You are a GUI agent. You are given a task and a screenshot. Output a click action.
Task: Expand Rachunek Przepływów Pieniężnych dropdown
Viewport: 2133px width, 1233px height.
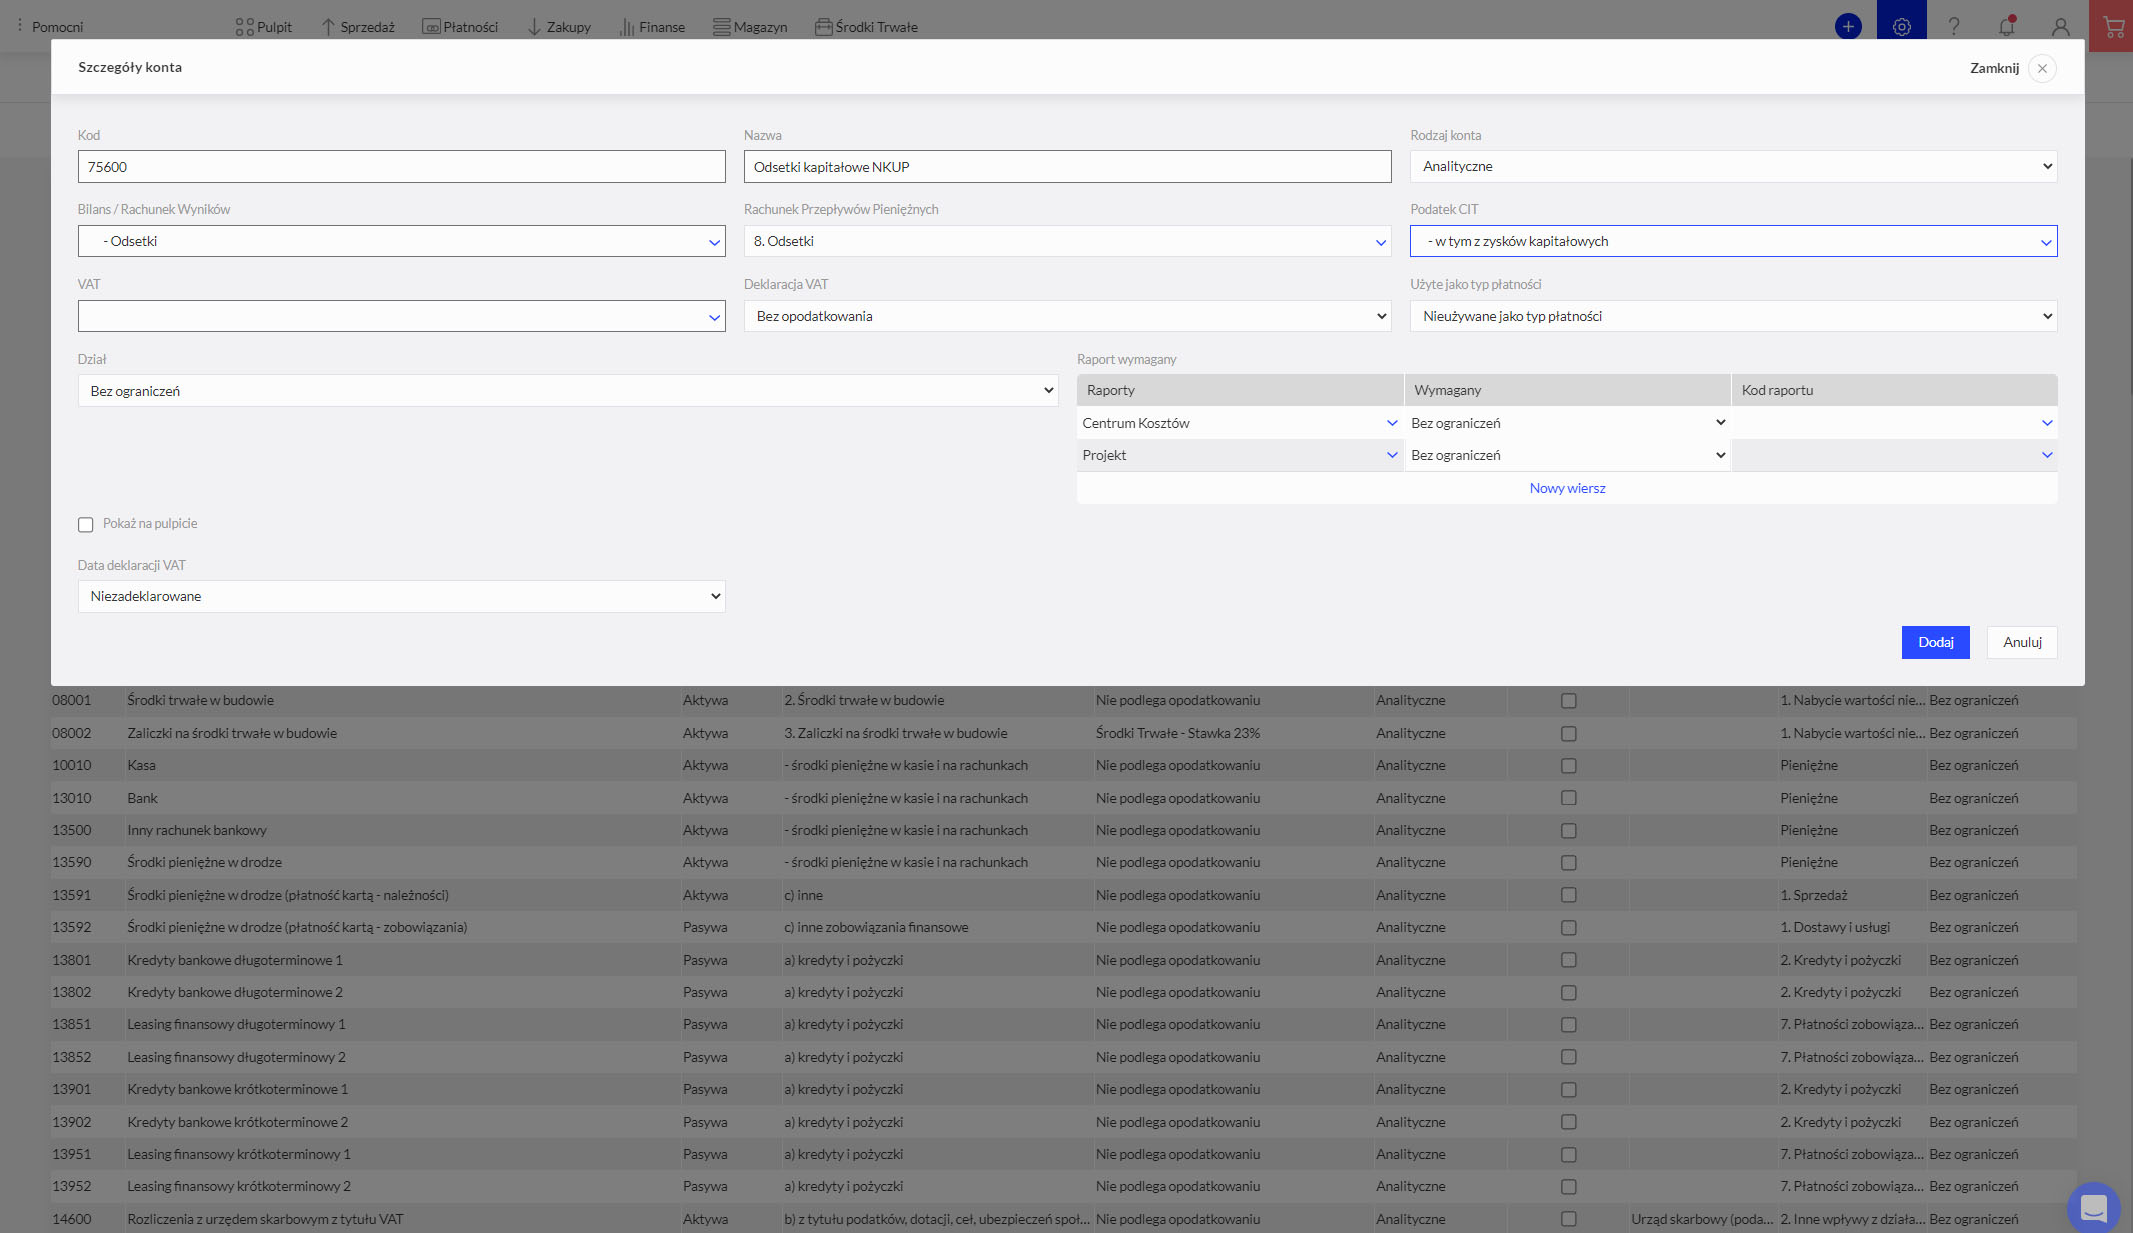point(1067,241)
